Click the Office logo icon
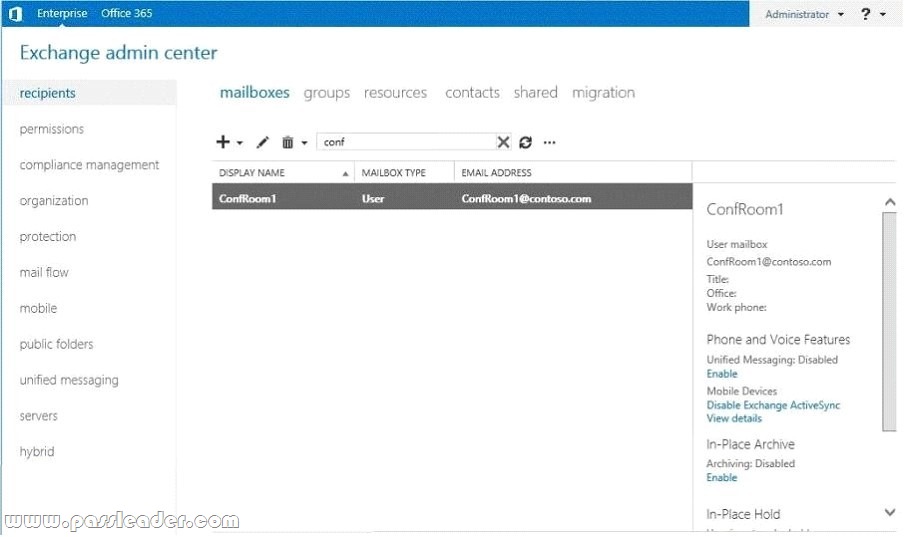905x537 pixels. (x=16, y=13)
